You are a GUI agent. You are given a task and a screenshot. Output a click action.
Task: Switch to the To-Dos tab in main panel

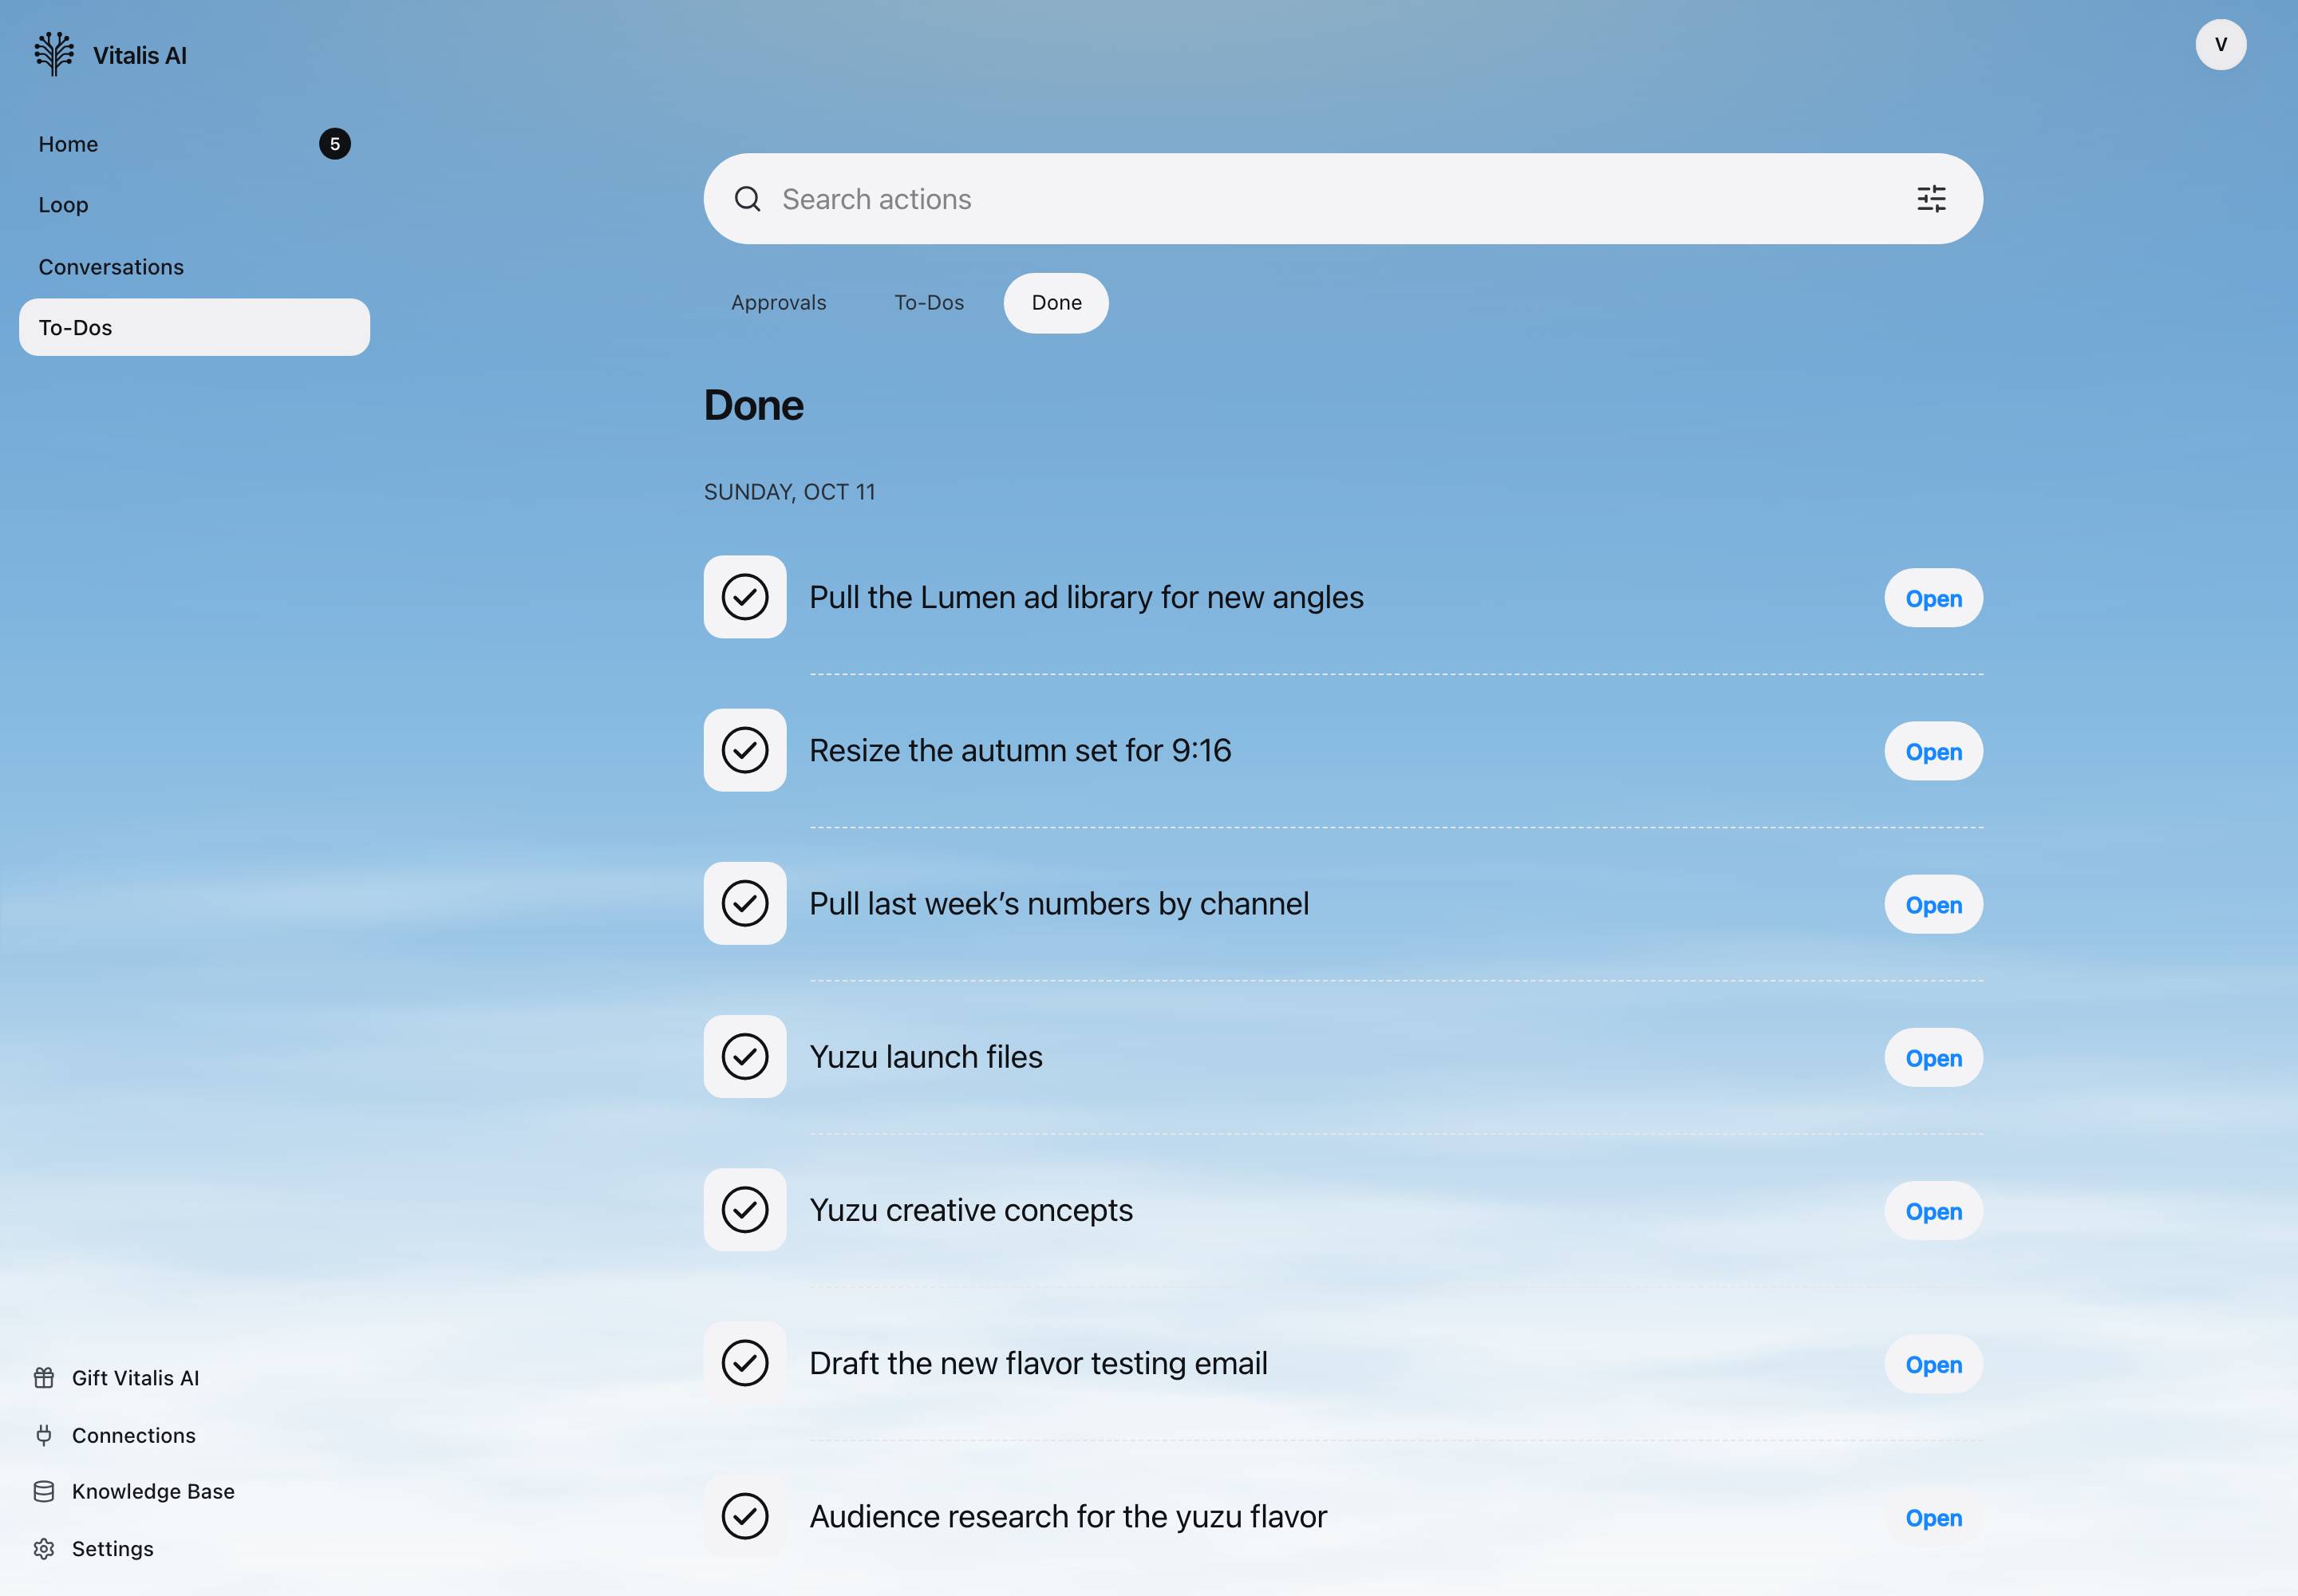coord(929,303)
